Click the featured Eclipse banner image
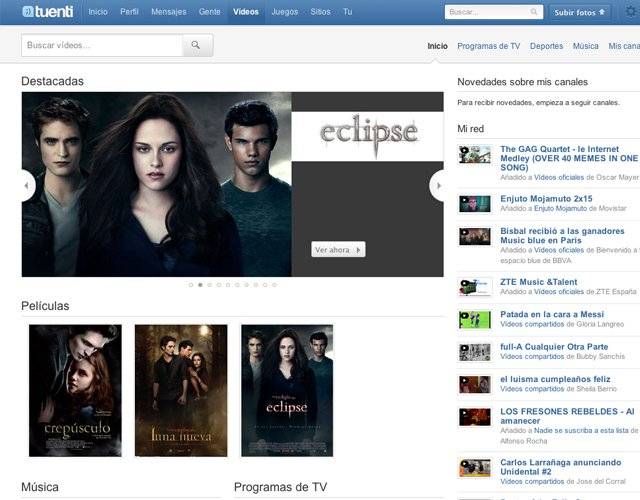 (x=233, y=184)
